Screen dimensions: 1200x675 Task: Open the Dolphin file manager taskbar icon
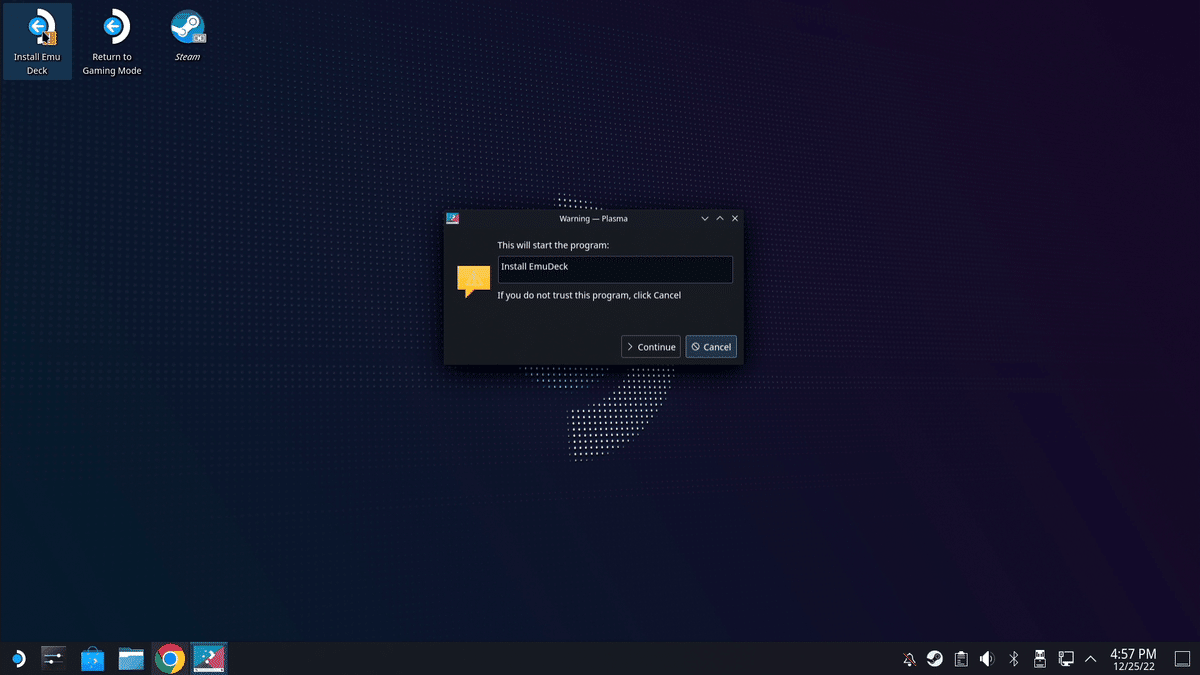pyautogui.click(x=131, y=658)
